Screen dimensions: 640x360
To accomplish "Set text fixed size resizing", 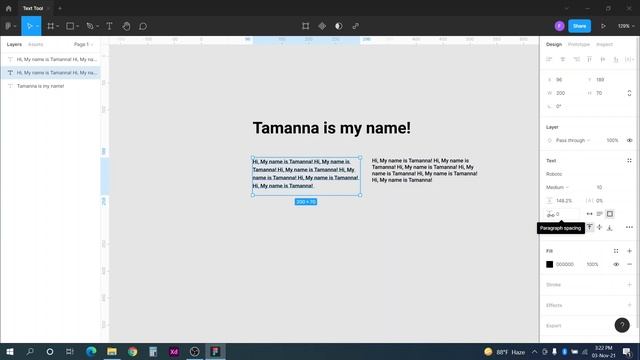I will point(609,214).
